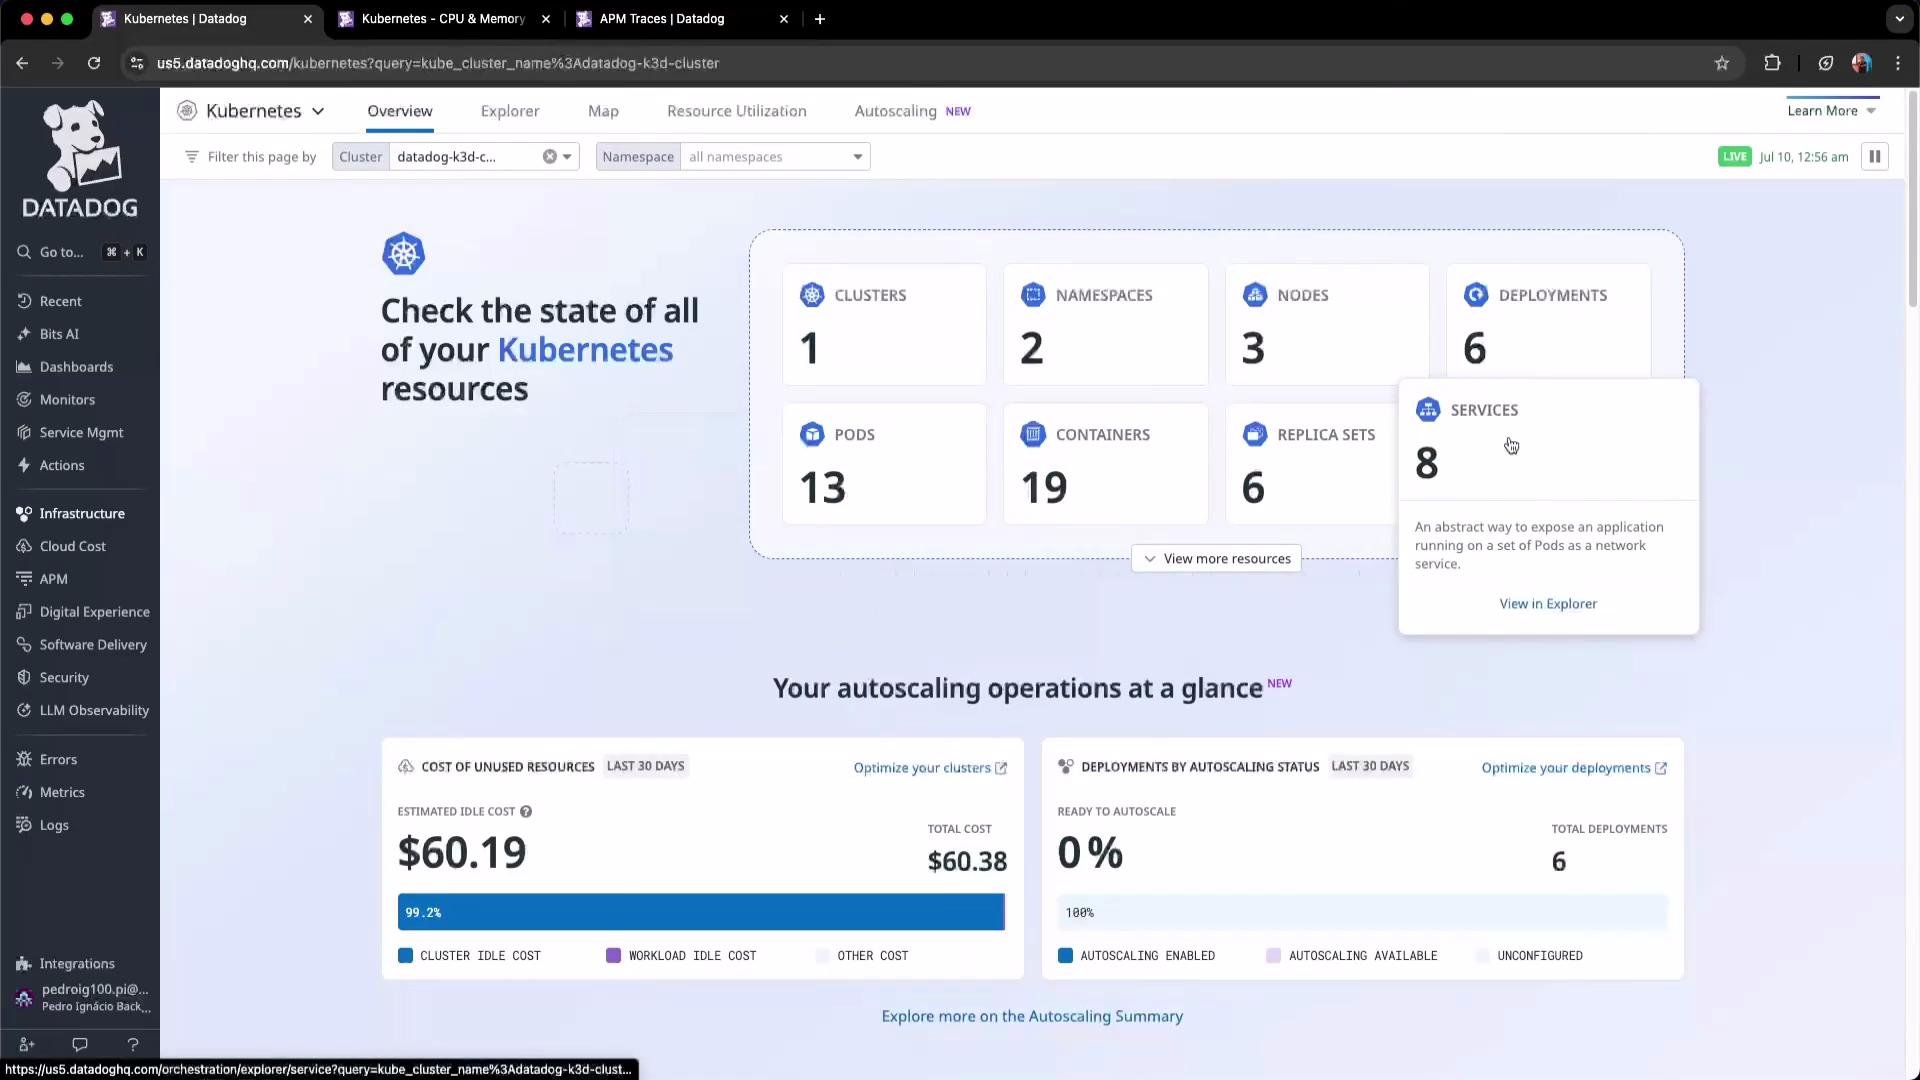This screenshot has height=1080, width=1920.
Task: Open the user account profile entry
Action: [x=82, y=997]
